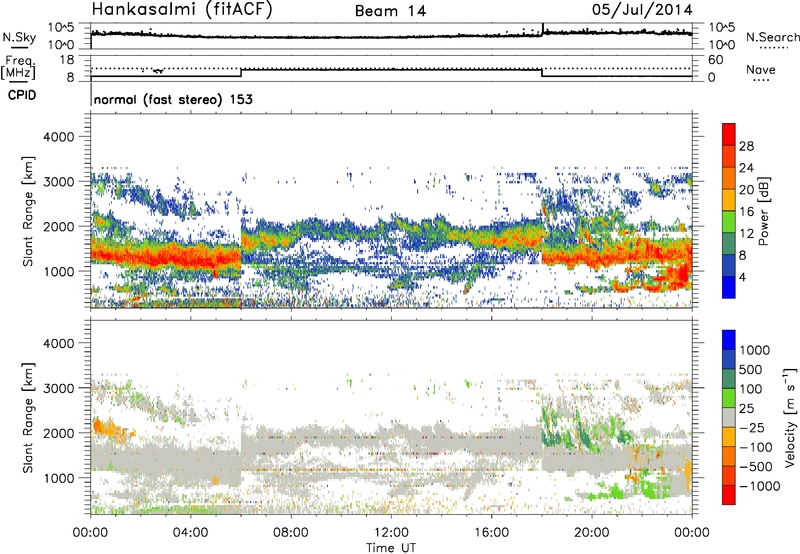The image size is (800, 554).
Task: Select the light green Velocity color bar segment
Action: pyautogui.click(x=729, y=398)
